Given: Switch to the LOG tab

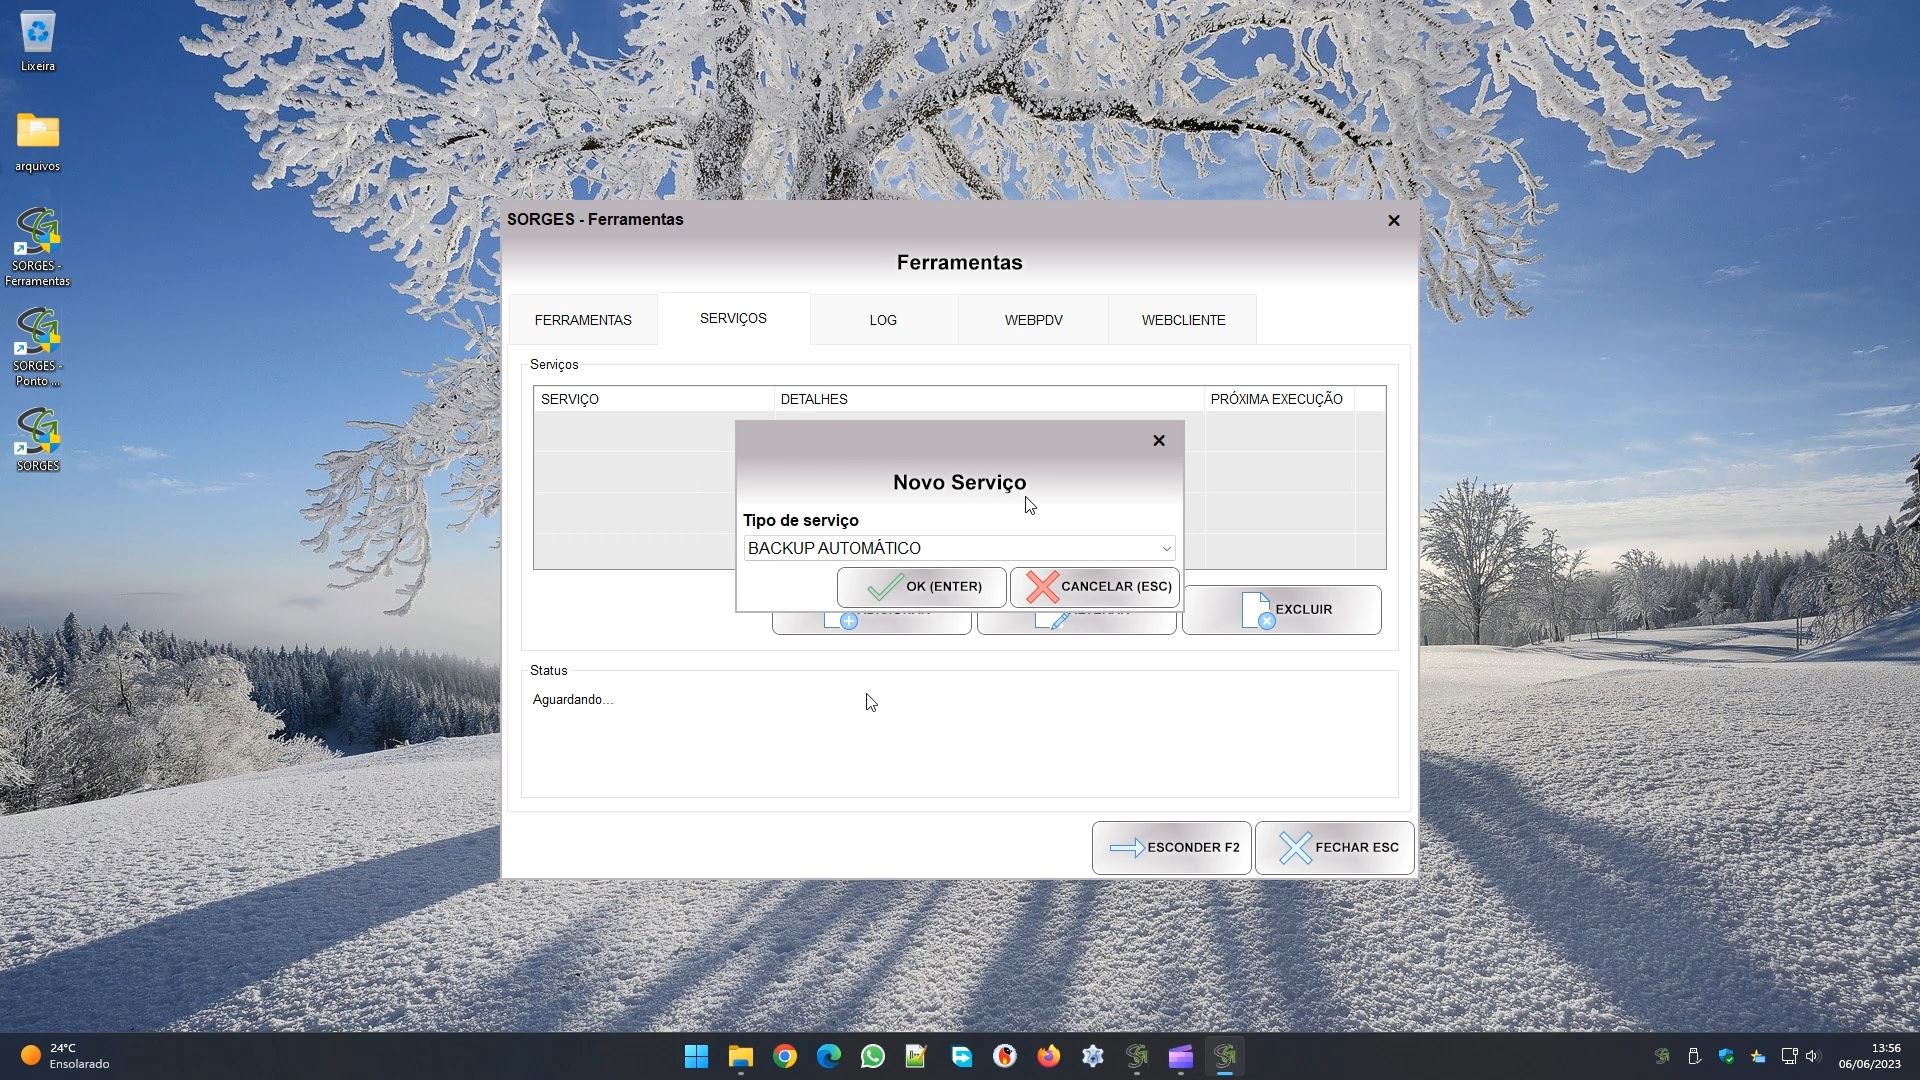Looking at the screenshot, I should (883, 320).
